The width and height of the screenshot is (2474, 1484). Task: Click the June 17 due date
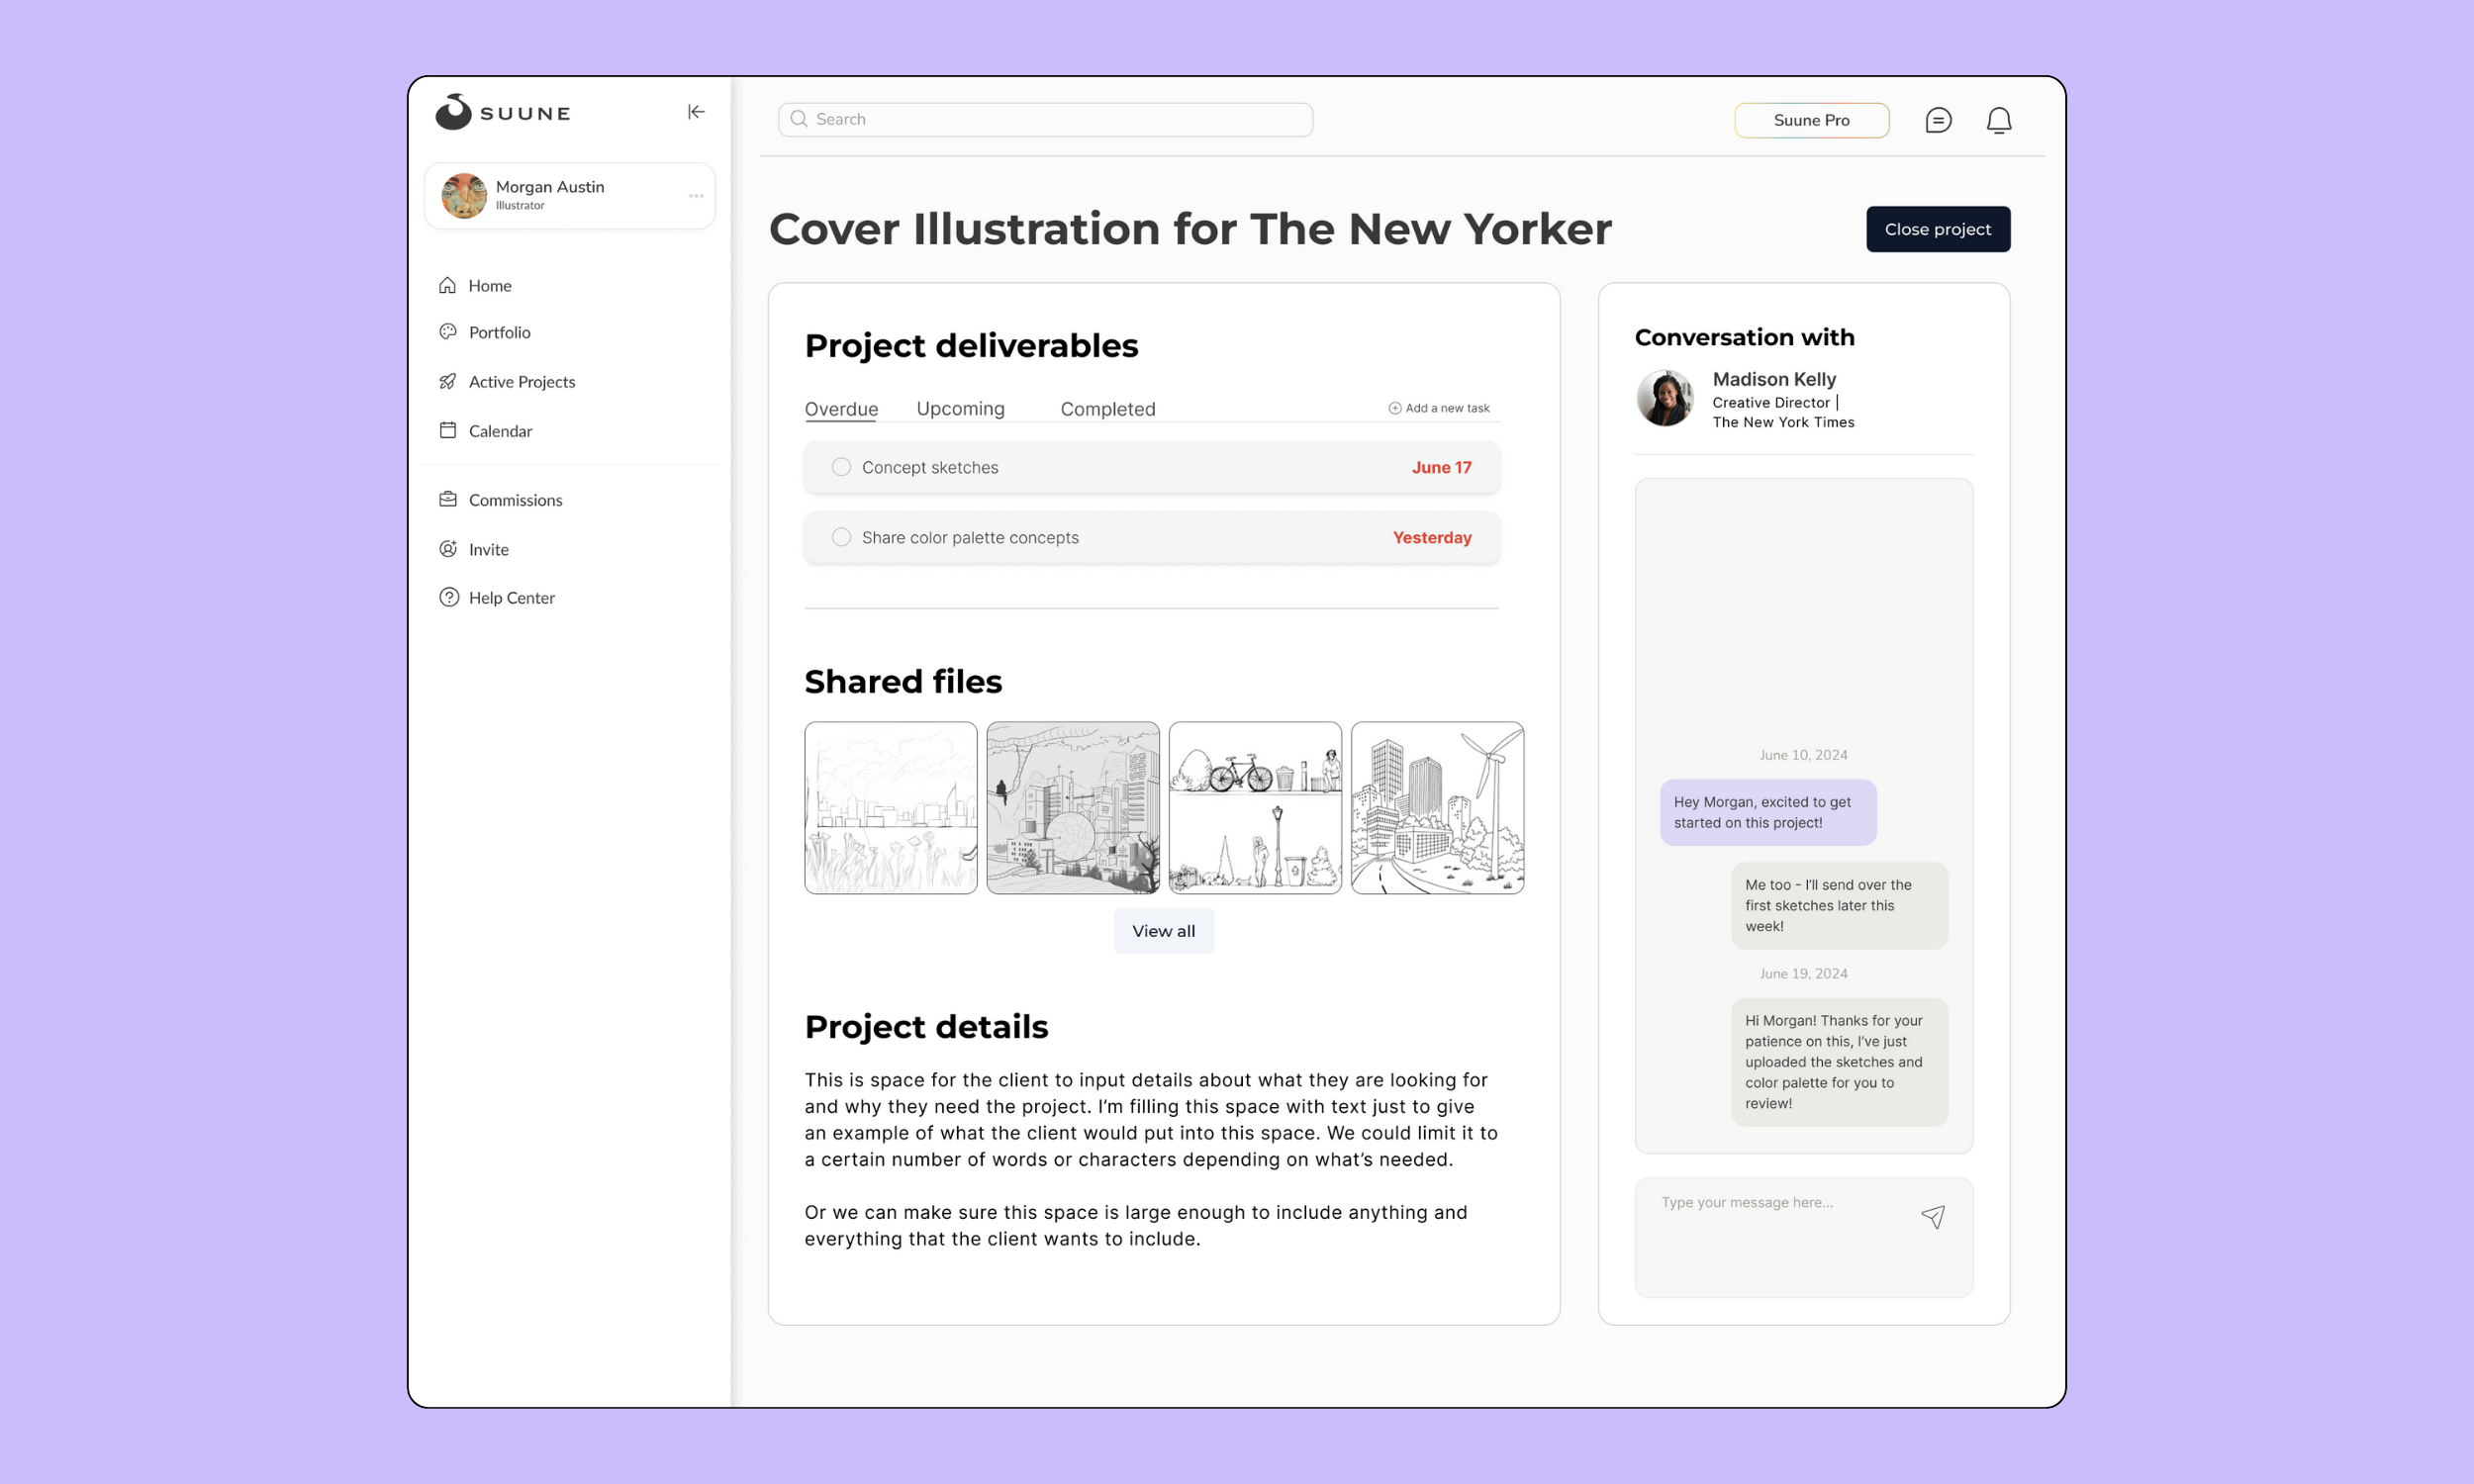point(1441,467)
